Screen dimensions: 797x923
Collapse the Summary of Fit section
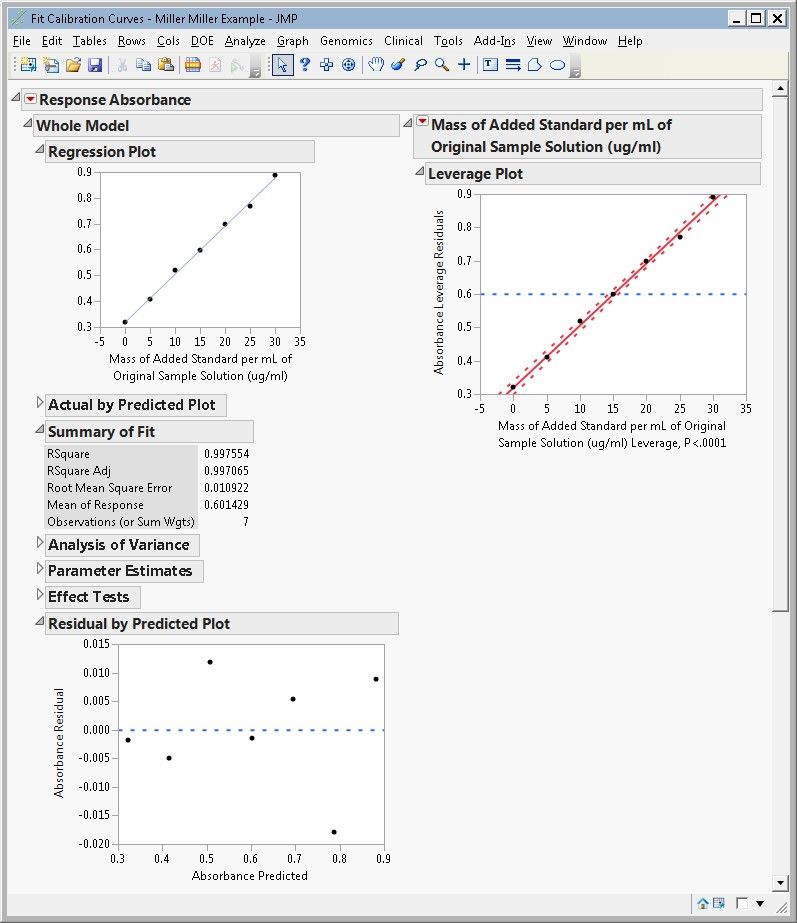coord(39,429)
